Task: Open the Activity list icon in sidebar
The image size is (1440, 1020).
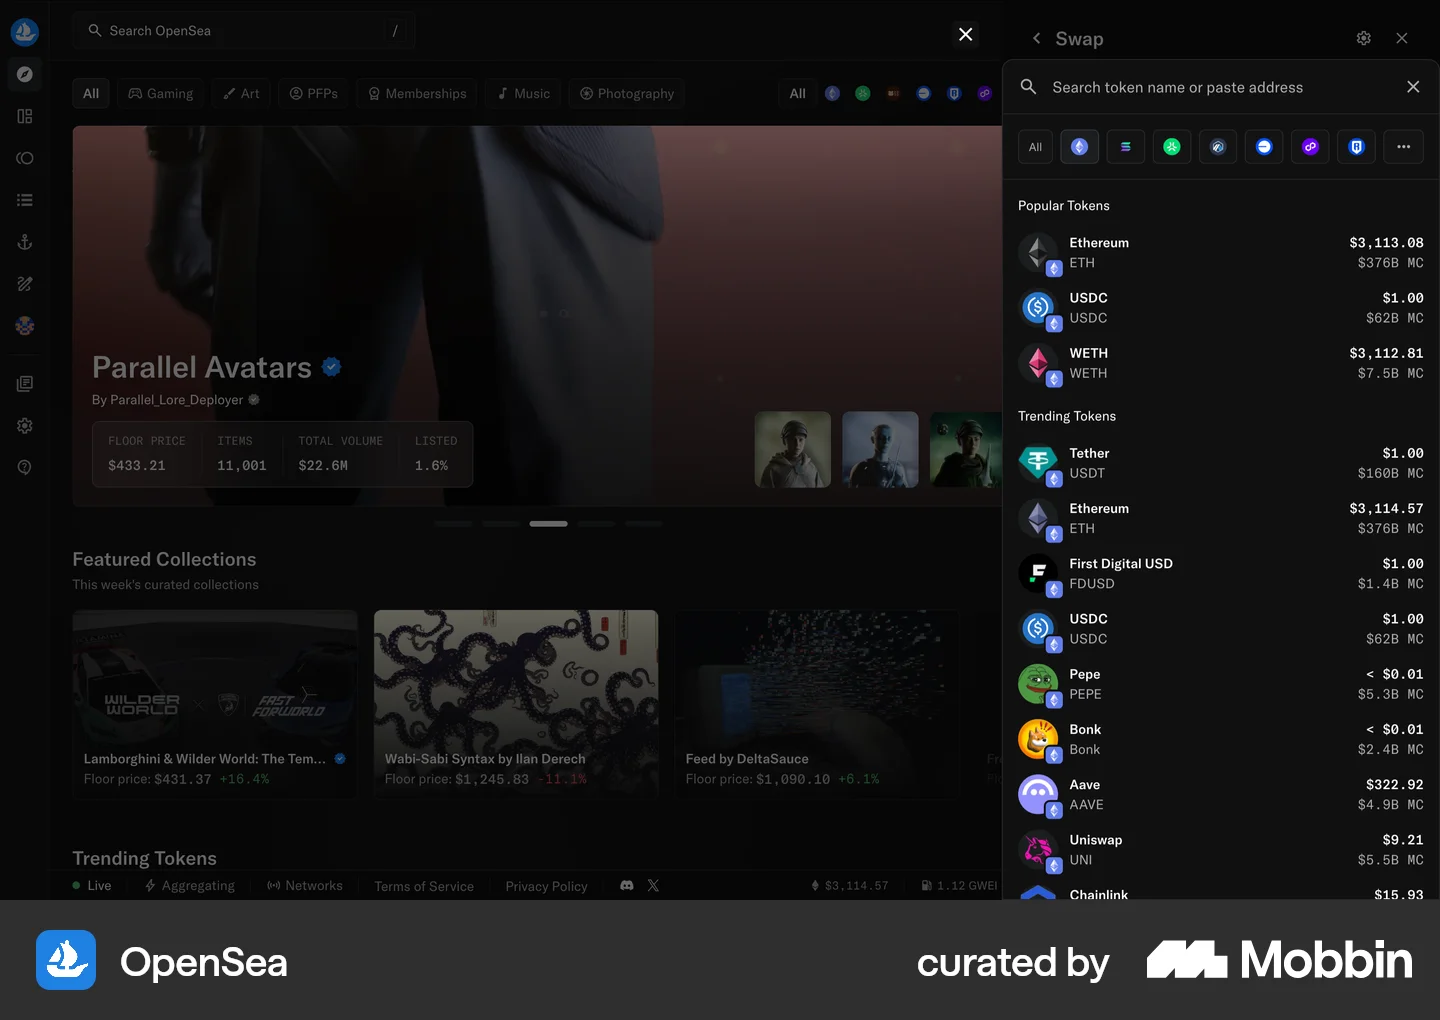Action: (25, 200)
